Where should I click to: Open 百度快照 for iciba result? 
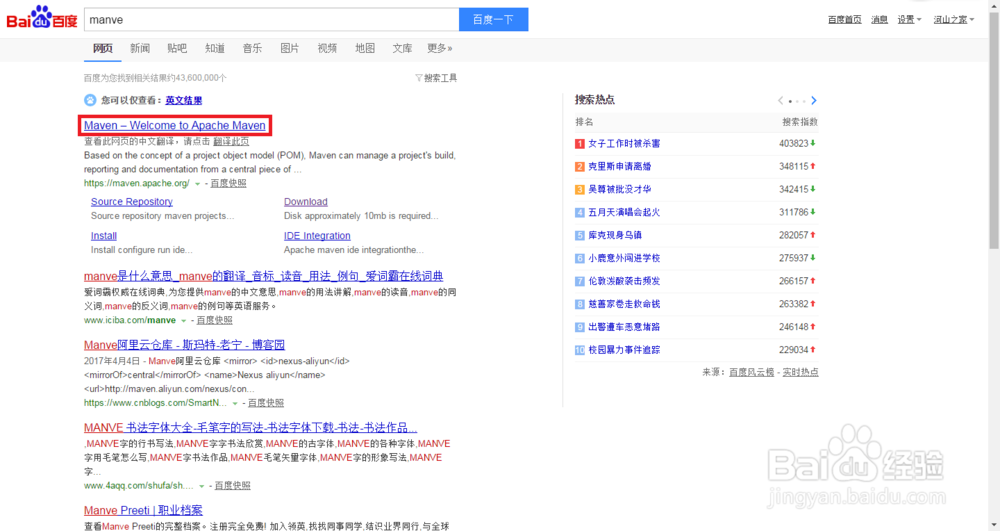[214, 320]
